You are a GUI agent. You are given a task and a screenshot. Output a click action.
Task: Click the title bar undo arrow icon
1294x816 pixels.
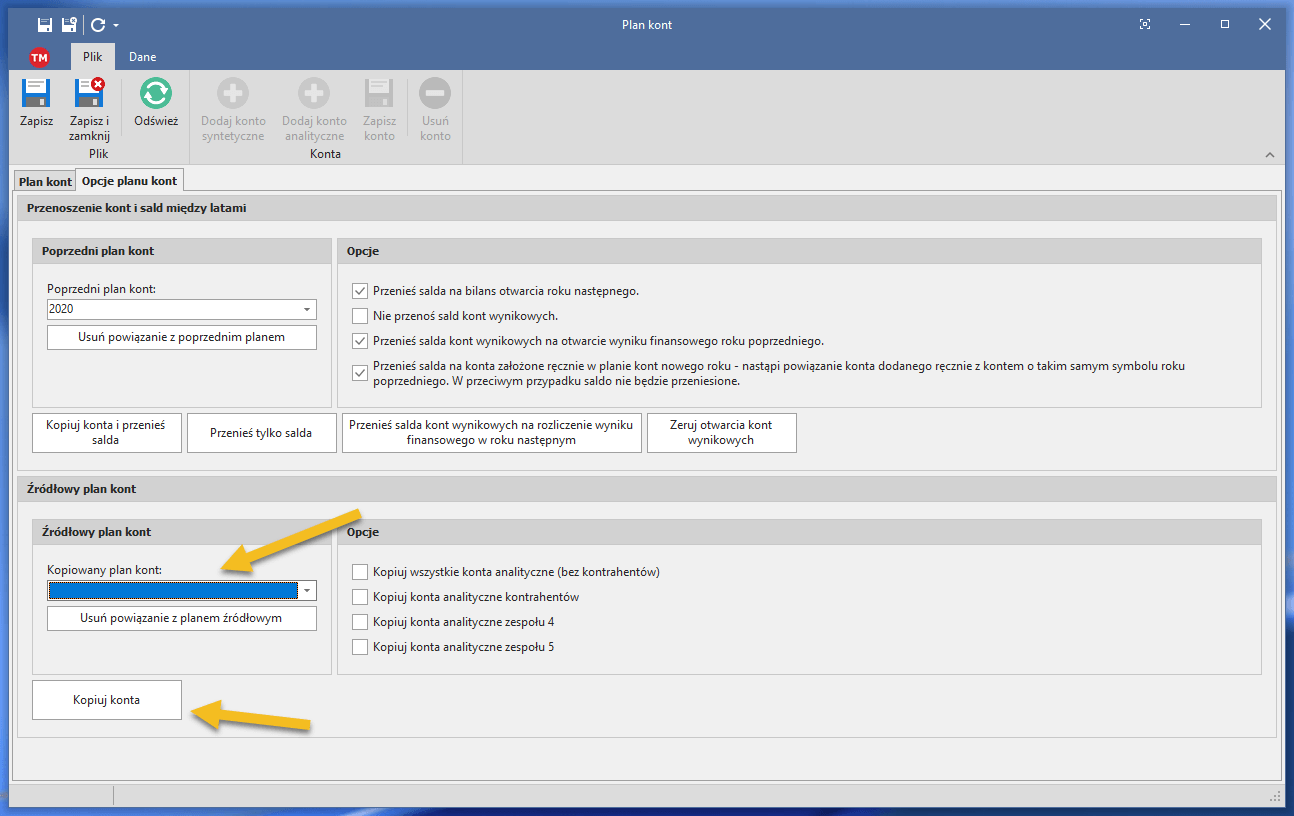(98, 25)
